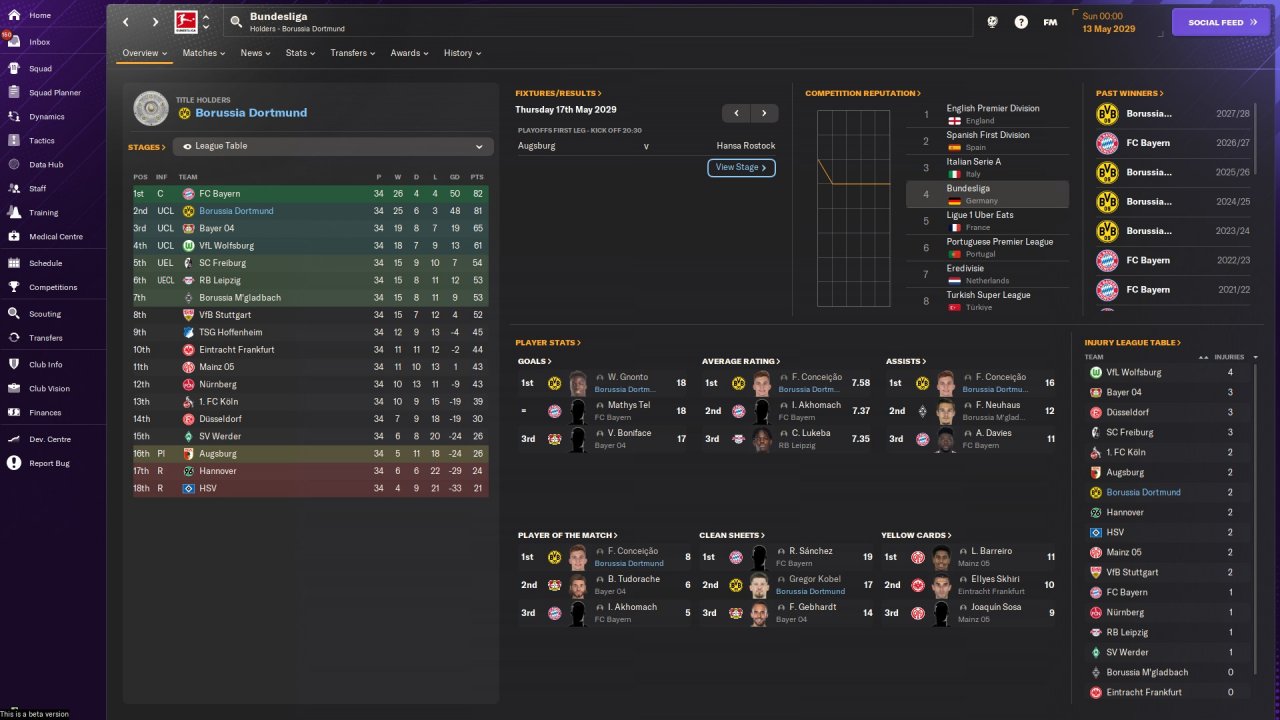Image resolution: width=1280 pixels, height=720 pixels.
Task: Open the Competition Reputation link
Action: (x=863, y=93)
